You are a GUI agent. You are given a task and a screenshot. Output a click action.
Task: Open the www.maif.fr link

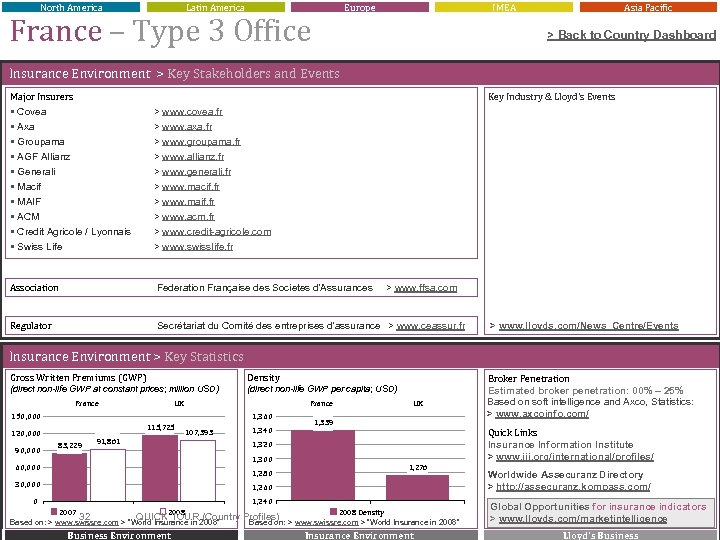188,202
